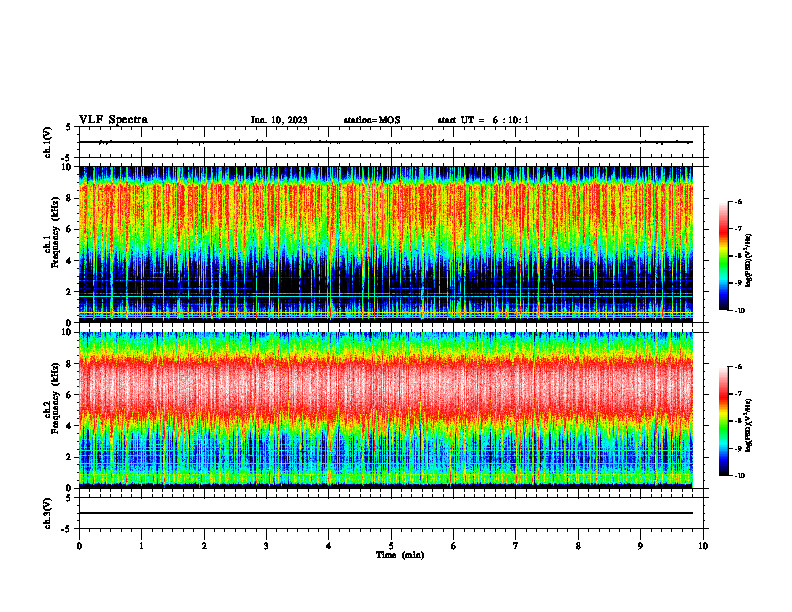792x612 pixels.
Task: Click the "2" tick on the Time axis
Action: [x=204, y=546]
